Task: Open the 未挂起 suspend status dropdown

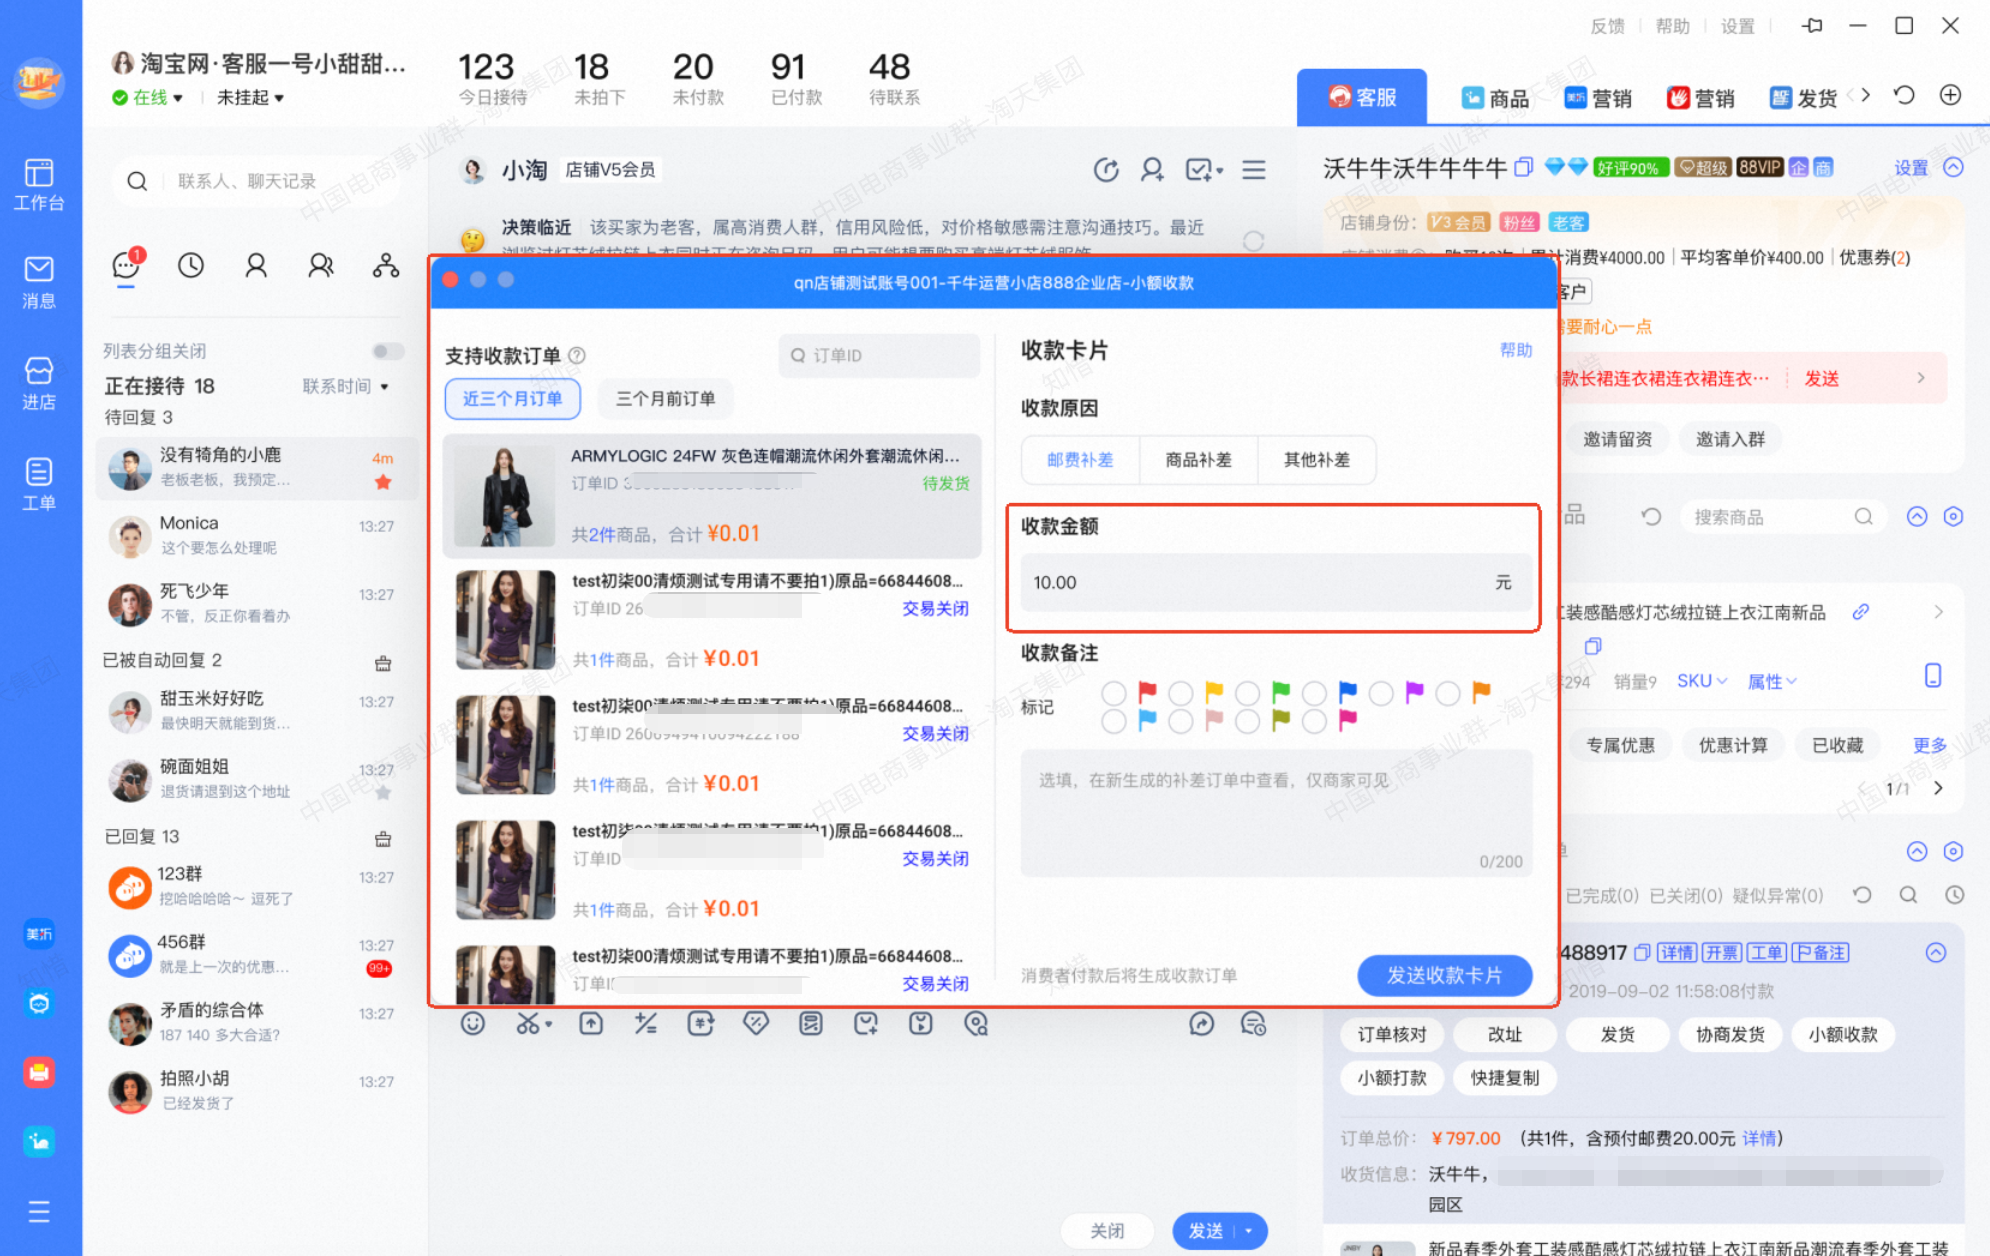Action: click(250, 97)
